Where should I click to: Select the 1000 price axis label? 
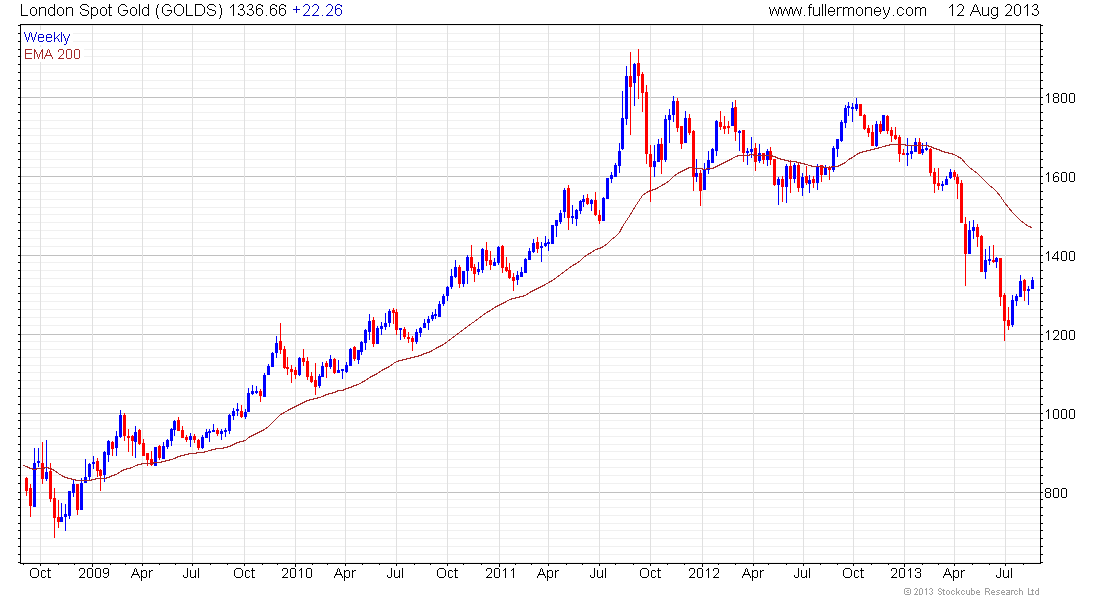(x=1060, y=414)
